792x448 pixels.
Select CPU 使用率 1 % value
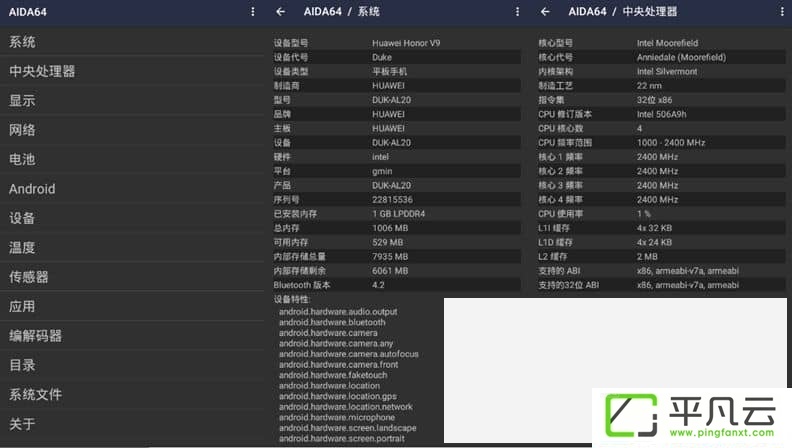(x=644, y=214)
